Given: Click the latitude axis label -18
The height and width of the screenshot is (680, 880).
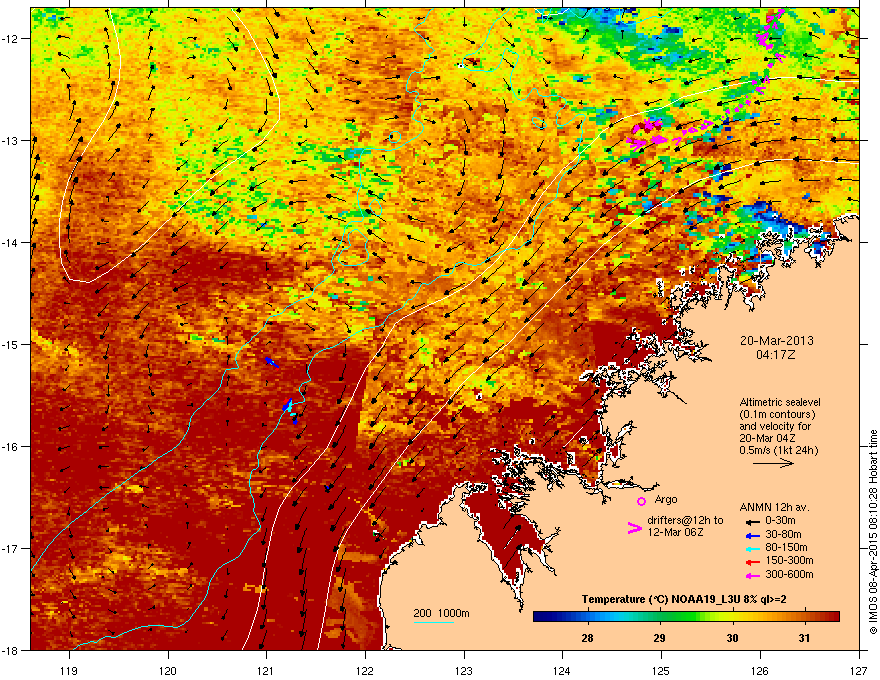Looking at the screenshot, I should (x=10, y=650).
